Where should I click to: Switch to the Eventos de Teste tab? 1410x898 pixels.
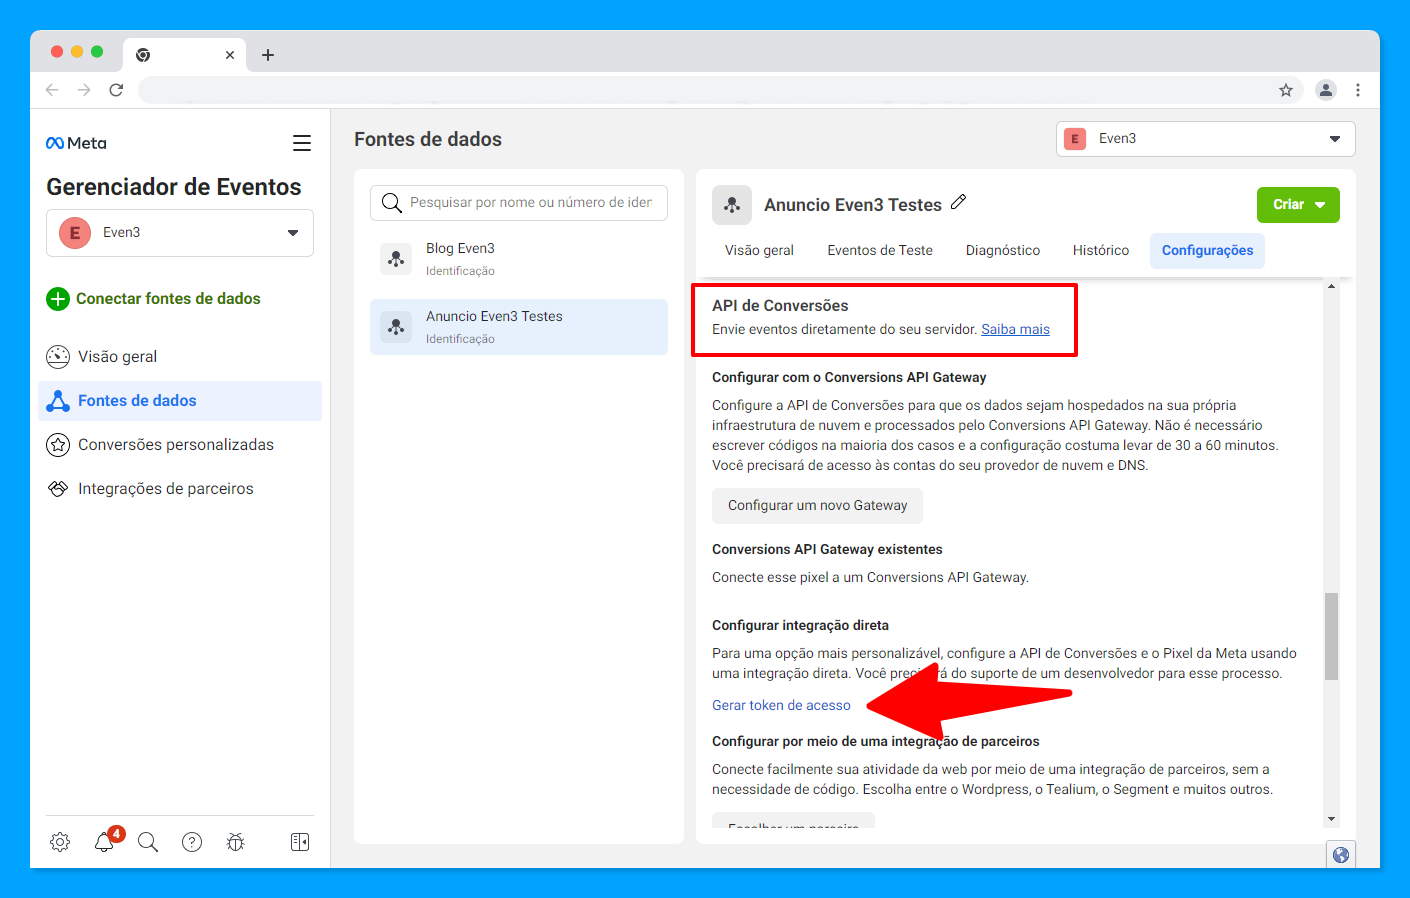point(880,250)
